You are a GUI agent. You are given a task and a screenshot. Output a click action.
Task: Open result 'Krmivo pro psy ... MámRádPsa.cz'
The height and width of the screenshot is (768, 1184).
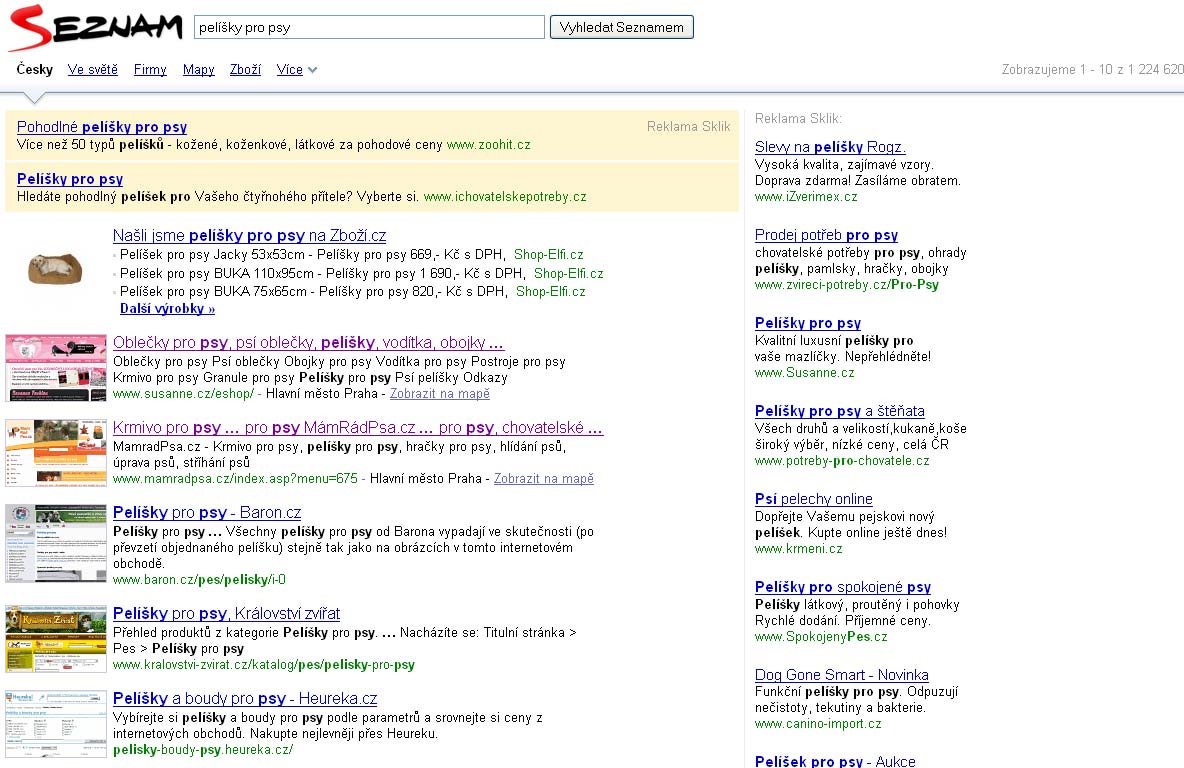[358, 427]
